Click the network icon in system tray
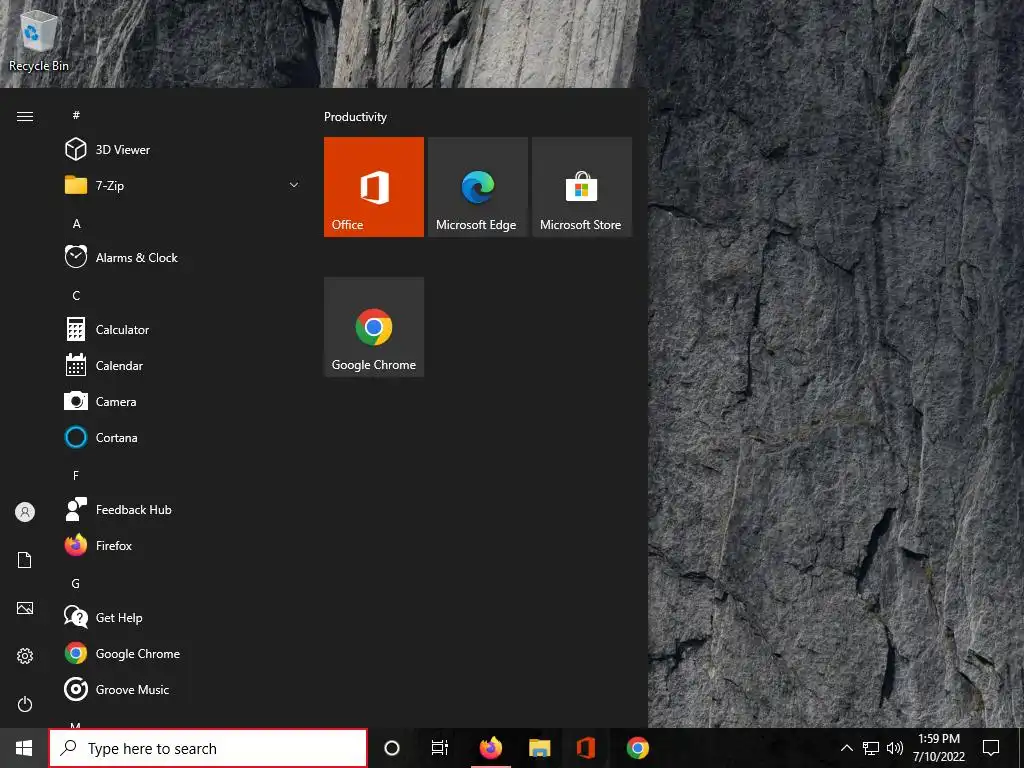 [871, 748]
